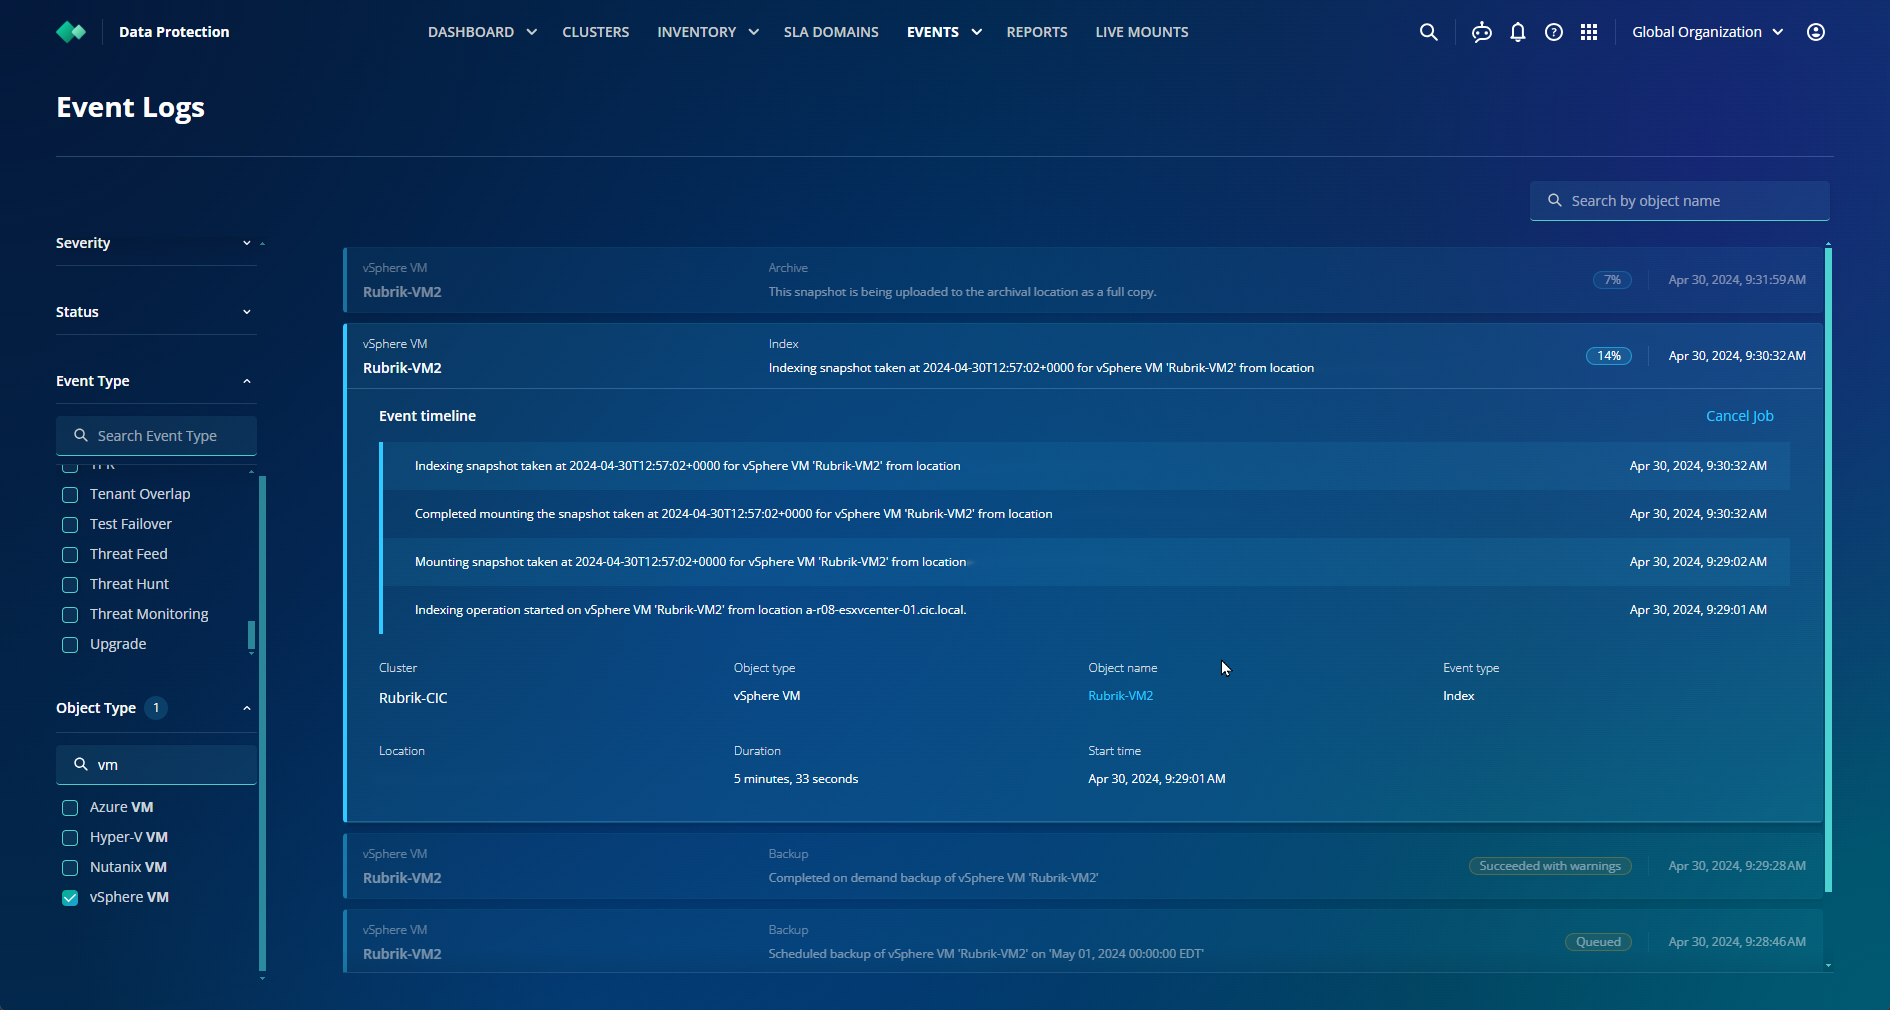The height and width of the screenshot is (1010, 1890).
Task: Select timeline entry Mounting snapshot taken
Action: 1087,562
